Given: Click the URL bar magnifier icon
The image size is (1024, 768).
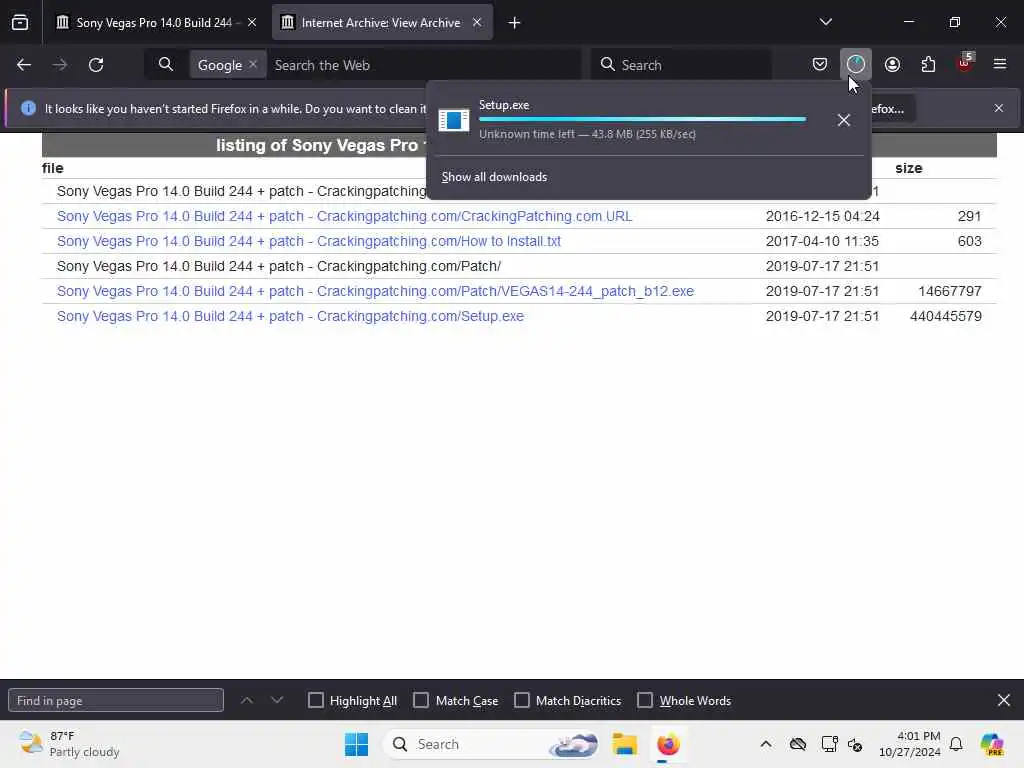Looking at the screenshot, I should [166, 65].
